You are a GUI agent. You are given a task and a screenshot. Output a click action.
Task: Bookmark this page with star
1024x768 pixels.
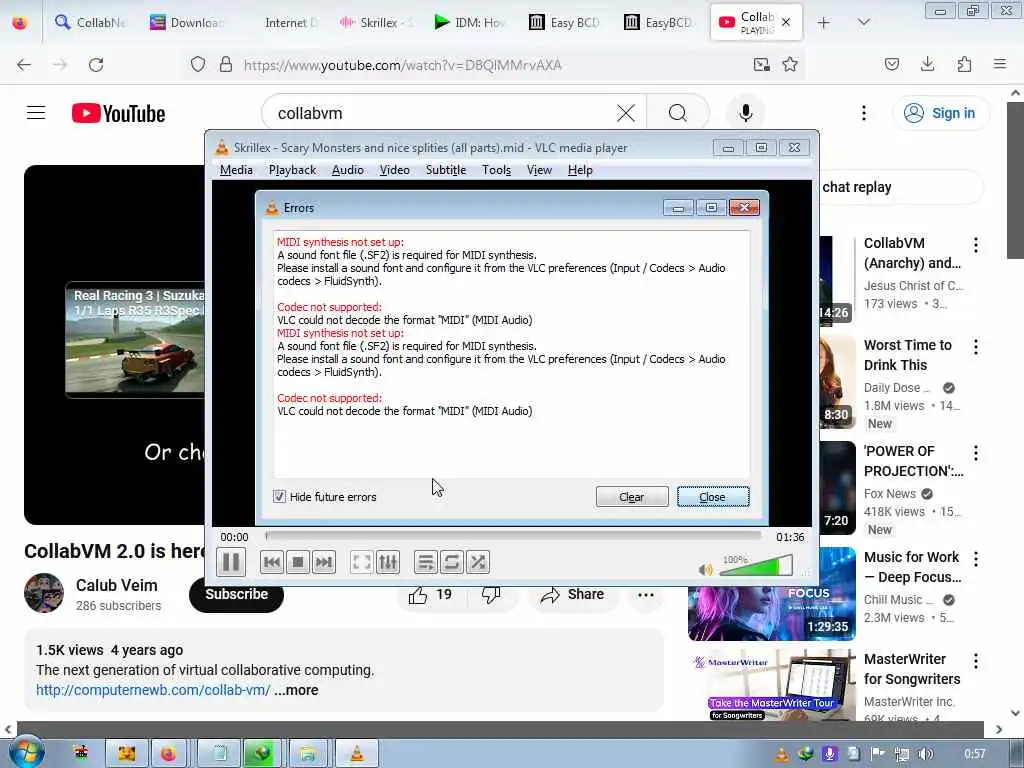tap(790, 64)
